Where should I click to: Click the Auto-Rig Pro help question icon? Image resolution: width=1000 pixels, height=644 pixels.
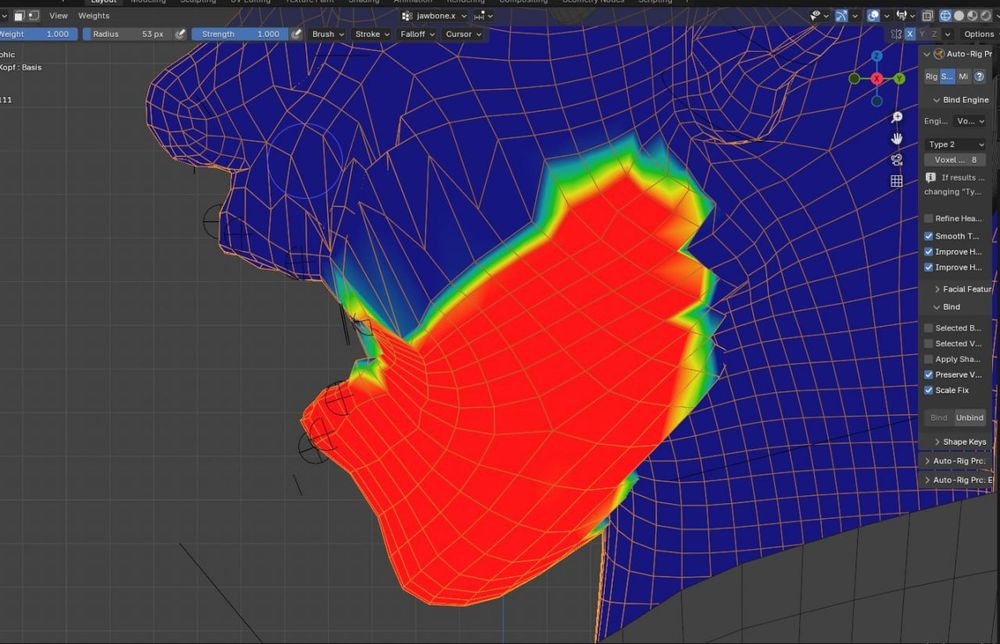pos(979,76)
